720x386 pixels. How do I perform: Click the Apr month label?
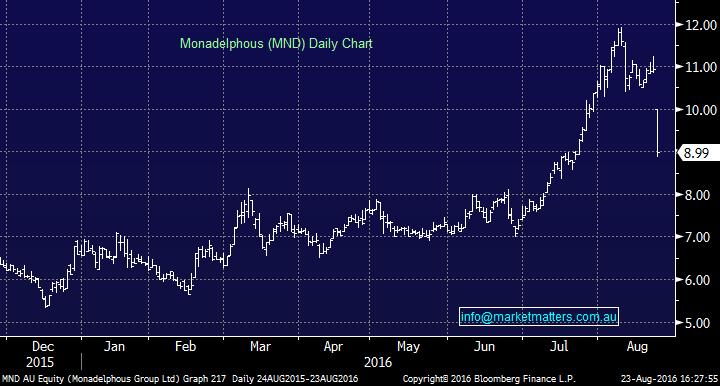pos(333,347)
